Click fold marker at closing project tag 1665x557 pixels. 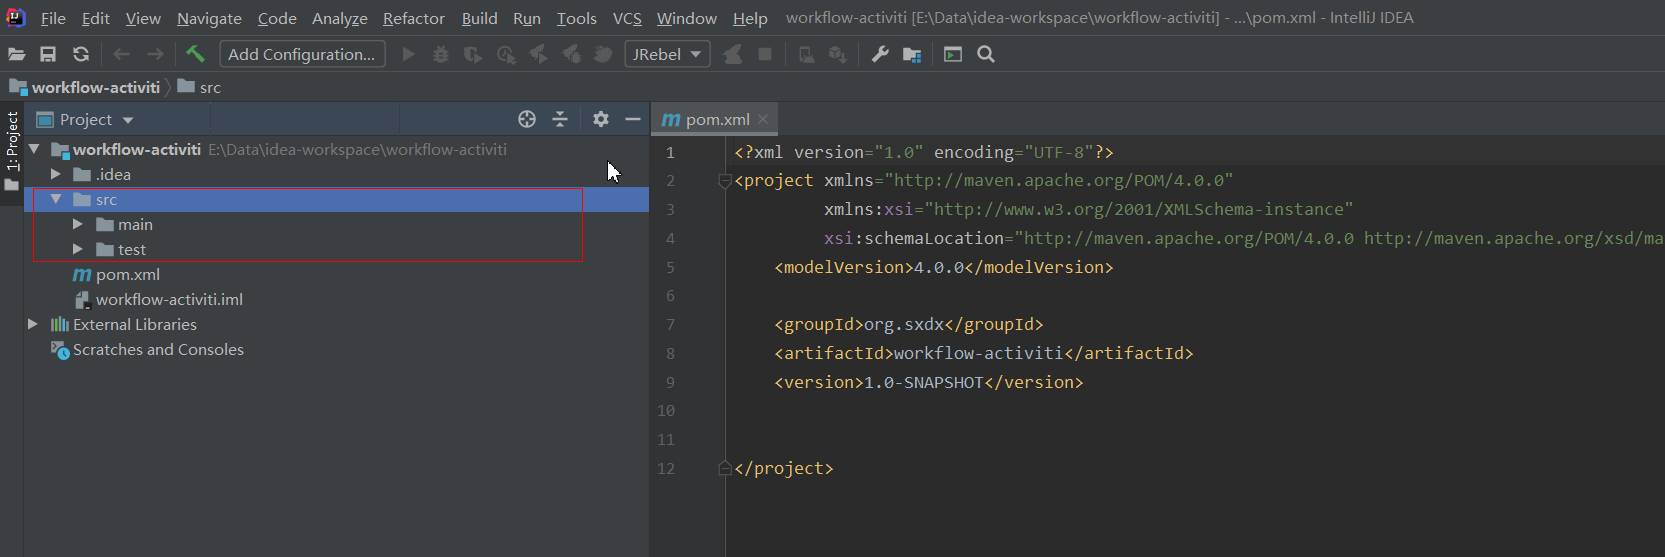(724, 468)
